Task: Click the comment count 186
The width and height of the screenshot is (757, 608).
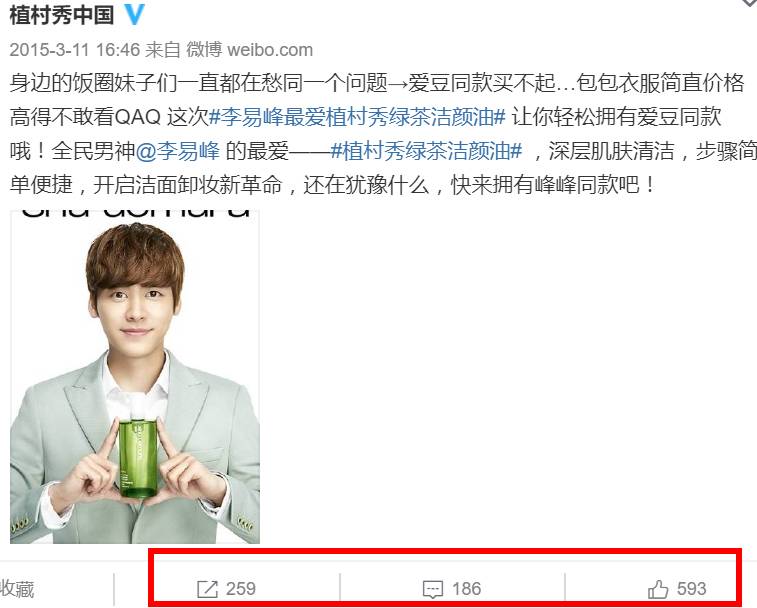Action: click(x=466, y=589)
